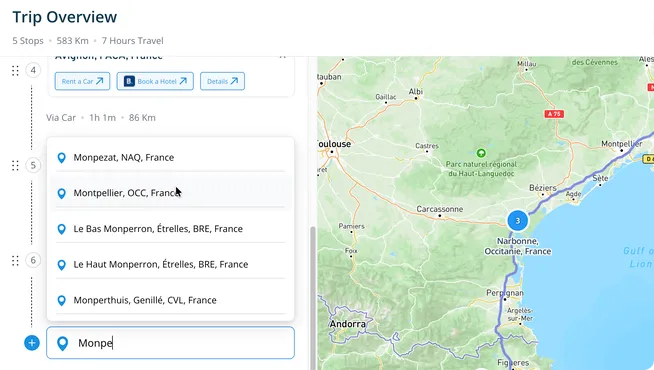
Task: Click the Pamiers label on the map
Action: 351,226
